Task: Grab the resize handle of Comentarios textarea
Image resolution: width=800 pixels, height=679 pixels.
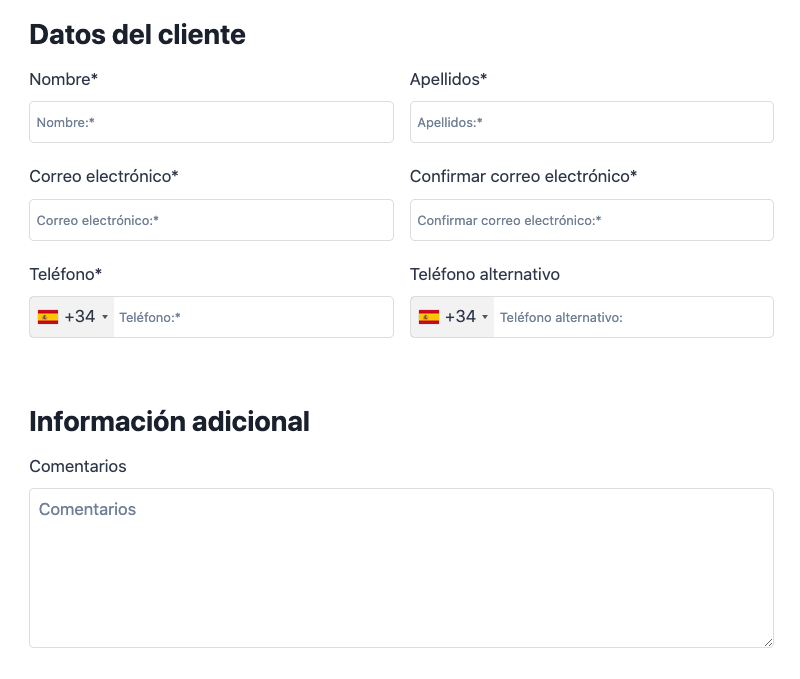Action: tap(768, 642)
